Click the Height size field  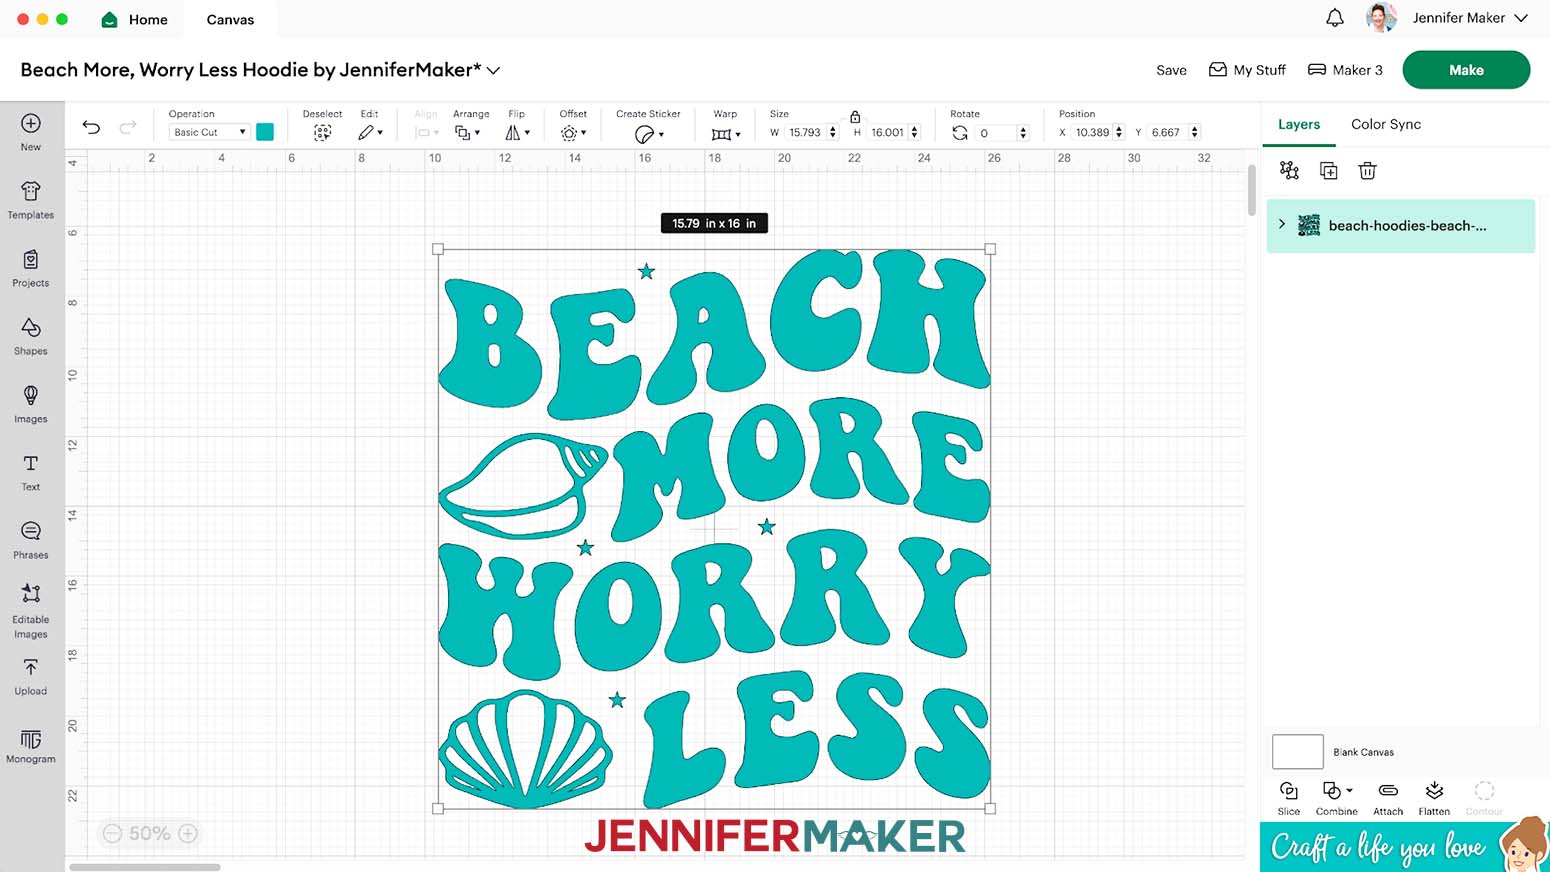tap(888, 132)
